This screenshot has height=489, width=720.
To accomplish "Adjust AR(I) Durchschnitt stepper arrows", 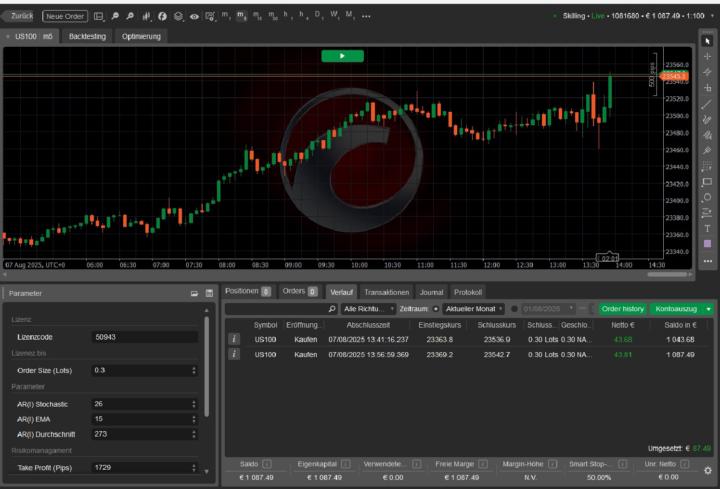I will coord(194,434).
